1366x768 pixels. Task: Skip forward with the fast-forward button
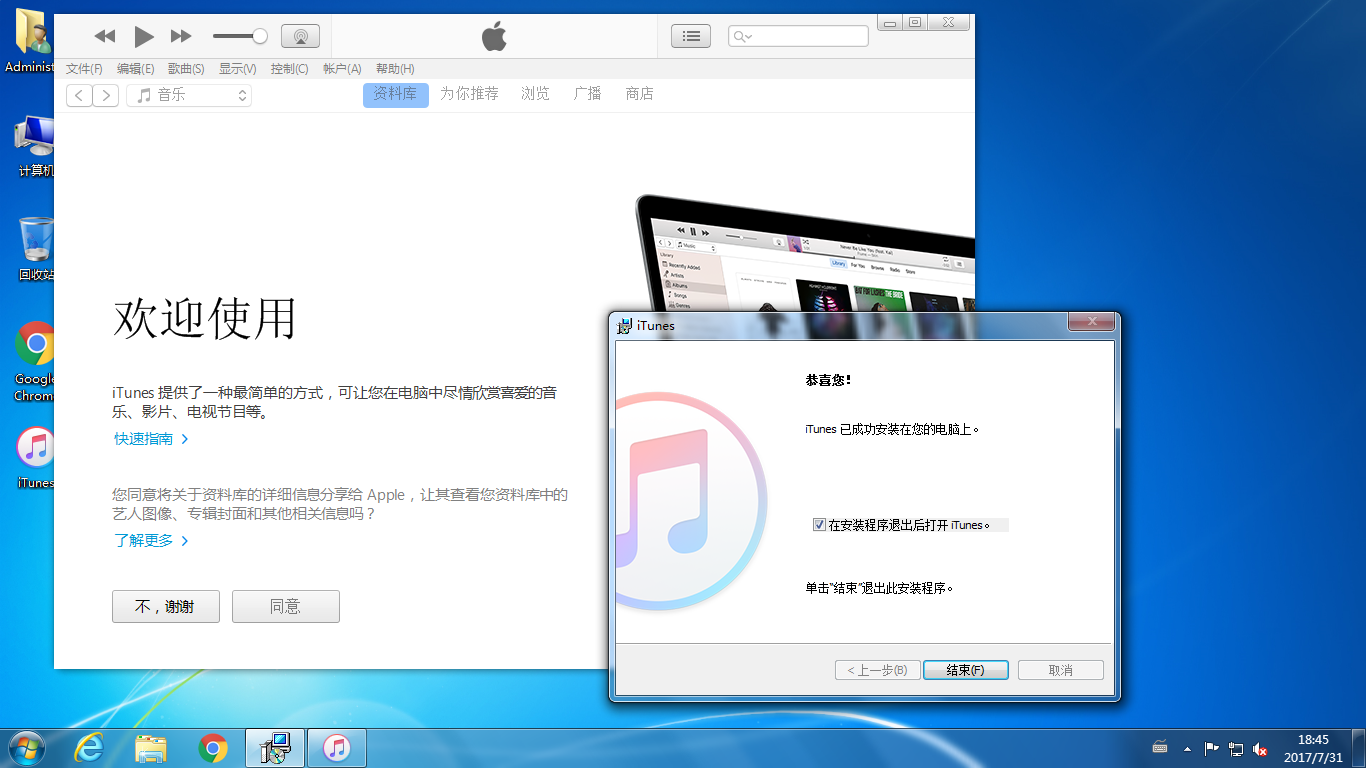tap(181, 36)
